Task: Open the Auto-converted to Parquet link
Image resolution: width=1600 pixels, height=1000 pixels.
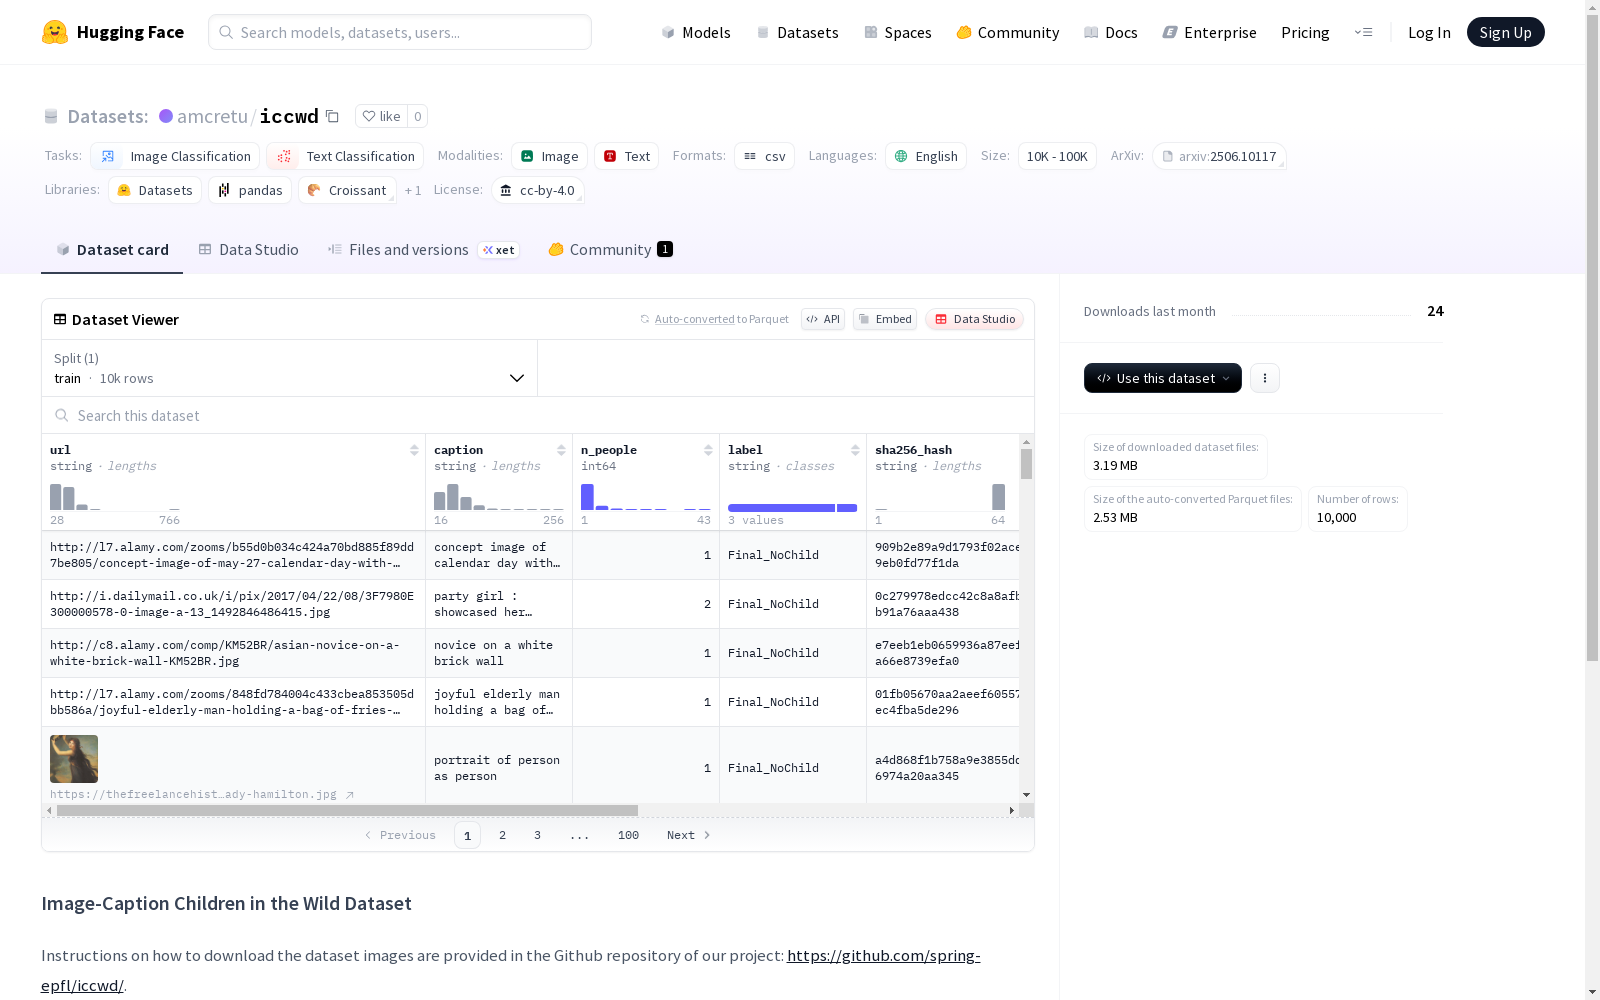Action: (721, 319)
